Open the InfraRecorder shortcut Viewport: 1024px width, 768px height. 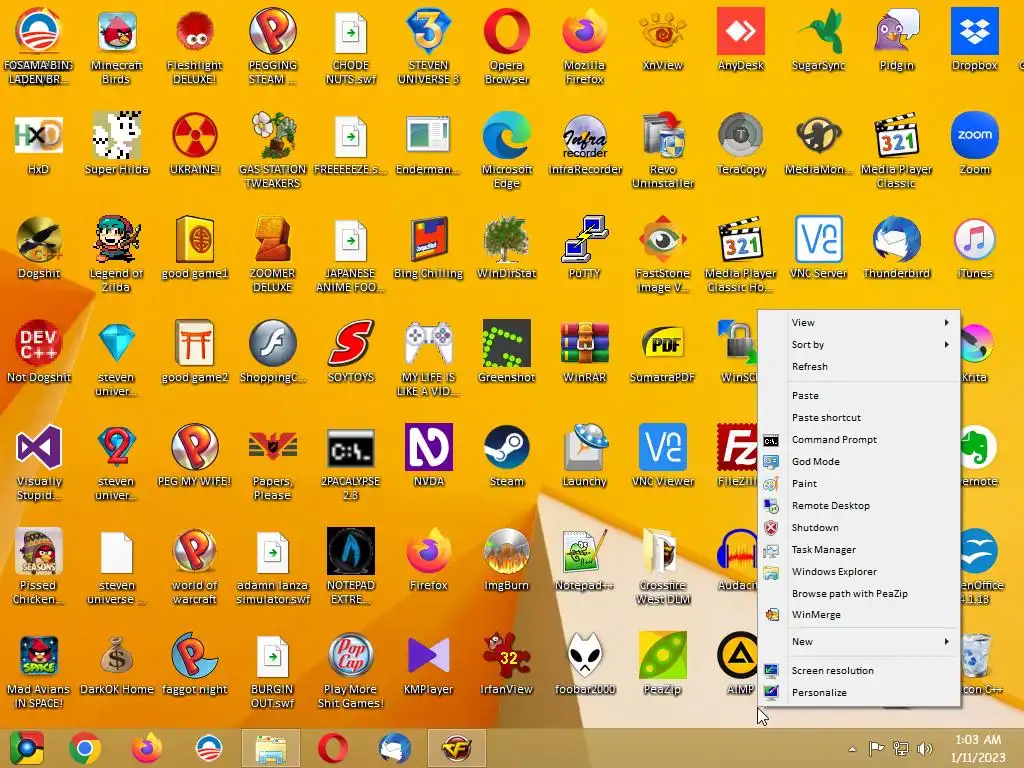tap(584, 144)
